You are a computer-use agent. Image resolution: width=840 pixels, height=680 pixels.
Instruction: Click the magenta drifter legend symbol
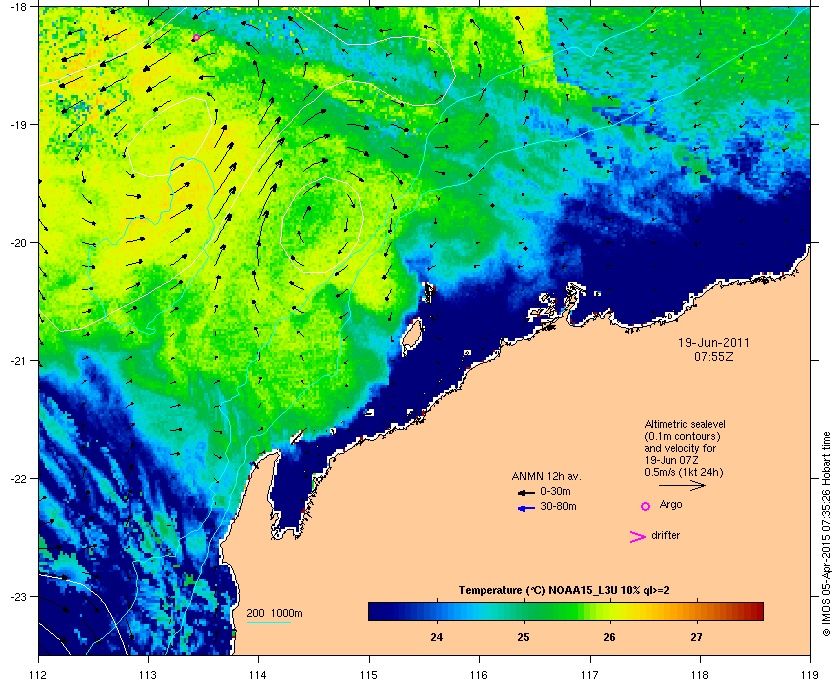pyautogui.click(x=638, y=537)
